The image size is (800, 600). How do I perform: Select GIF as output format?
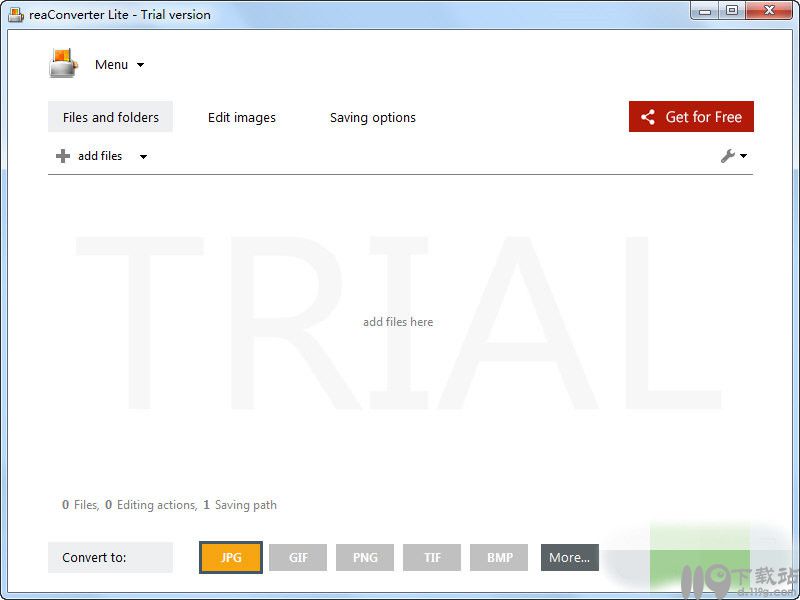298,557
